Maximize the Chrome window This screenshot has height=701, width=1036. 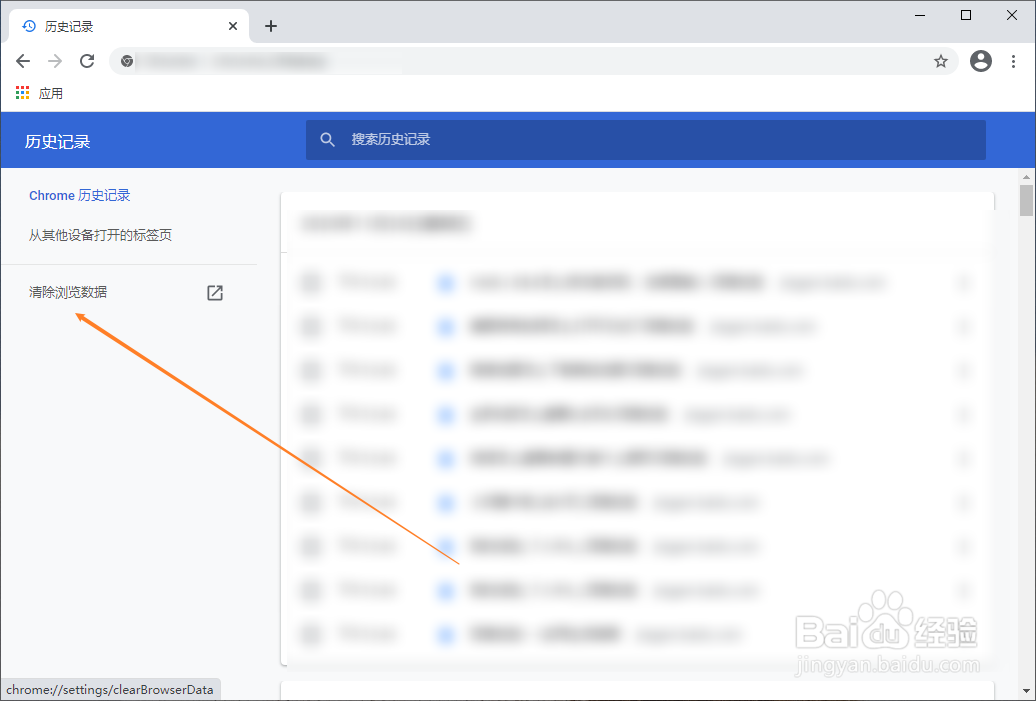(966, 15)
